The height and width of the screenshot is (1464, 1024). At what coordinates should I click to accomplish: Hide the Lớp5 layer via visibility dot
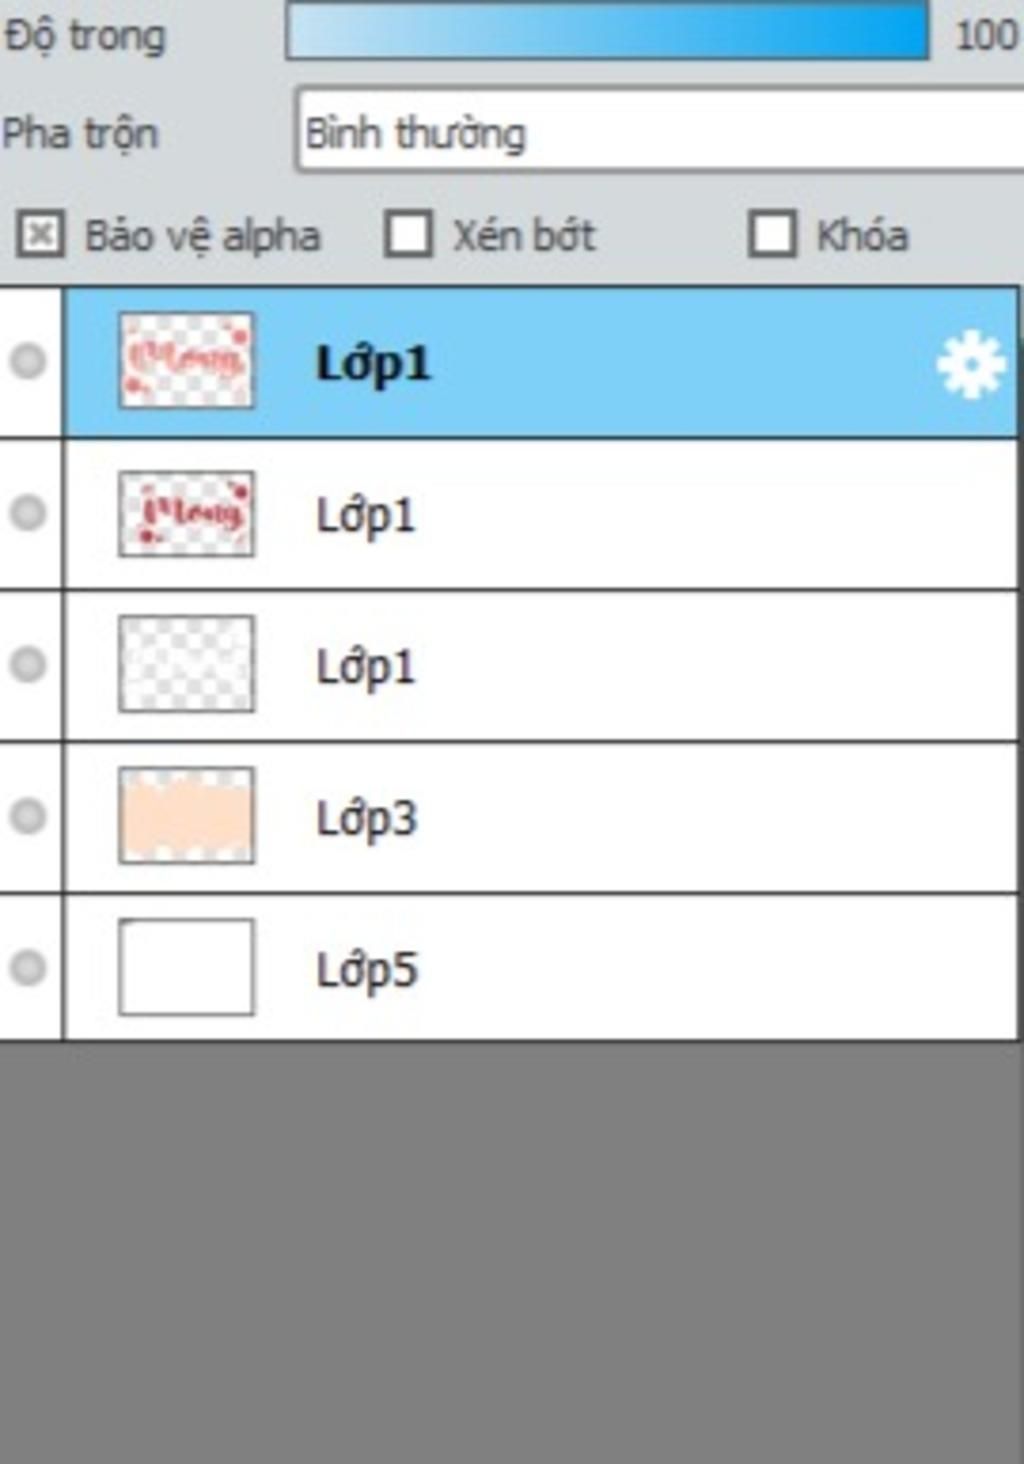[28, 968]
